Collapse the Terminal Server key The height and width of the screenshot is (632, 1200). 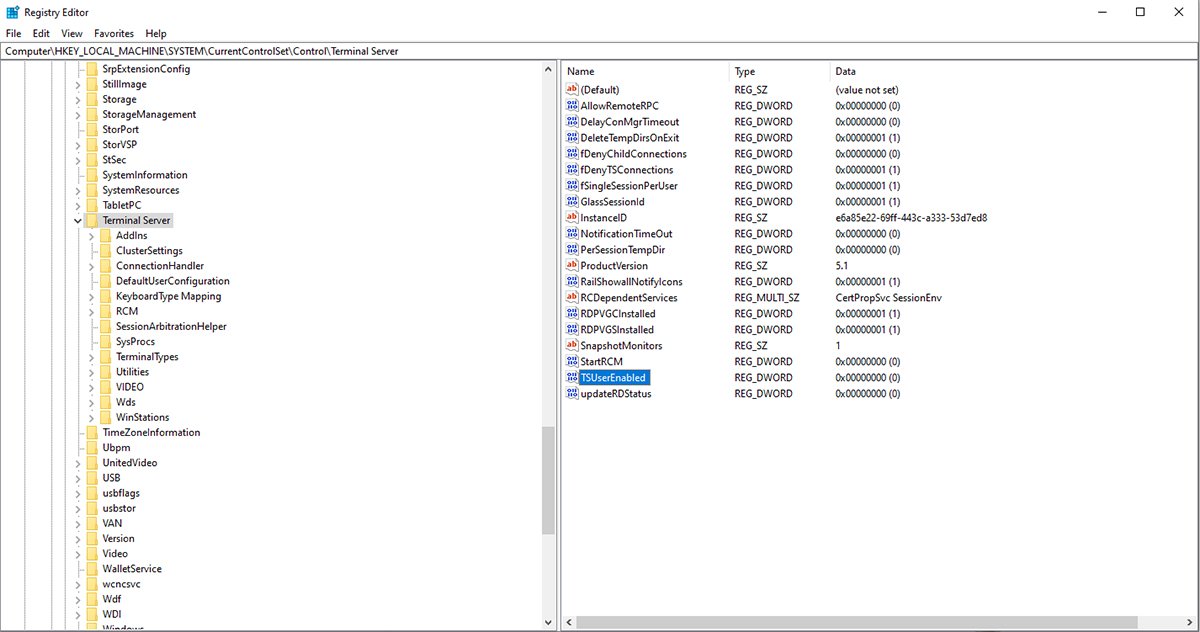77,220
